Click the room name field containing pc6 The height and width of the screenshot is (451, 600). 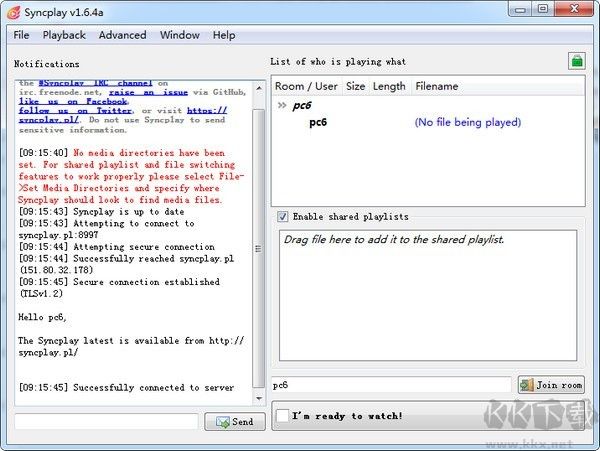pyautogui.click(x=390, y=385)
